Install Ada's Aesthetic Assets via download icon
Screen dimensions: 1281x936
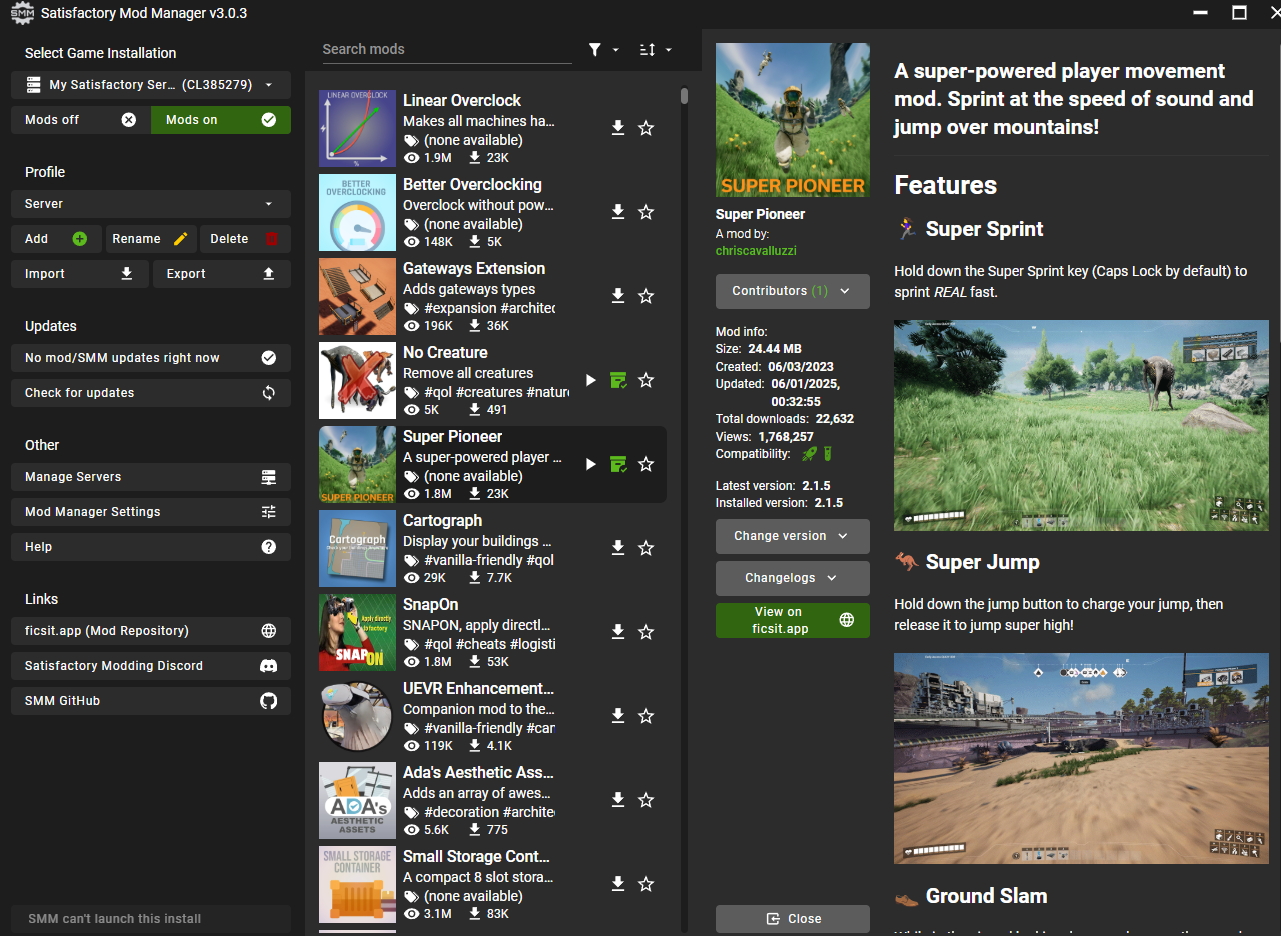coord(618,800)
